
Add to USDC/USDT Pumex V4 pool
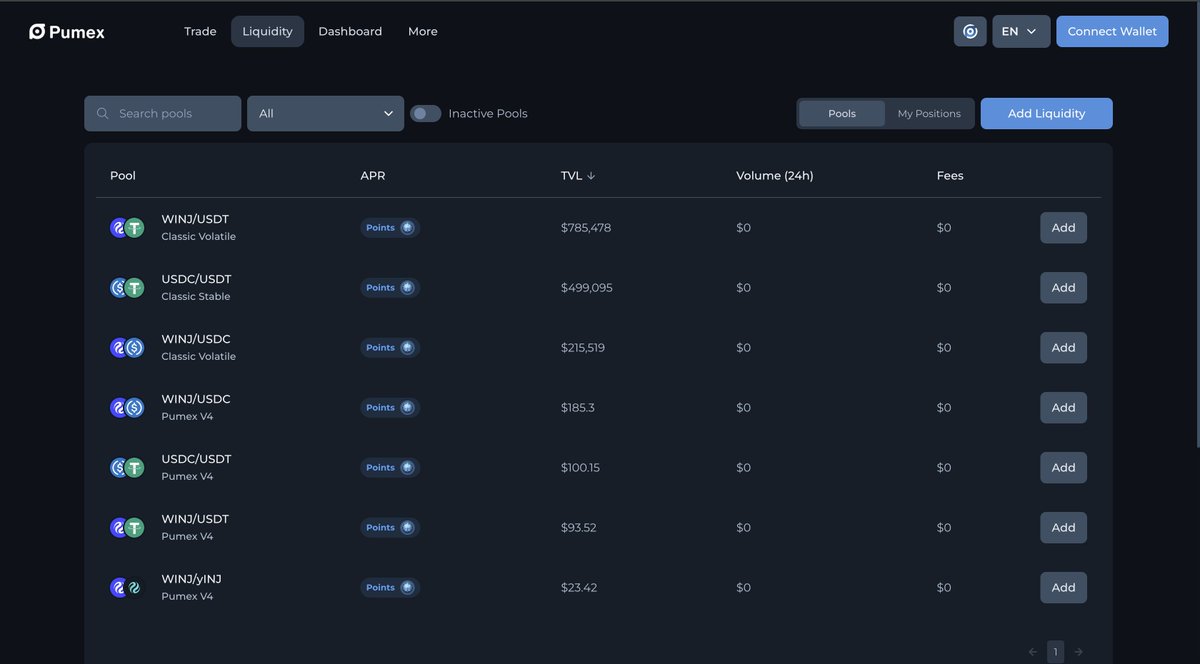(x=1063, y=468)
